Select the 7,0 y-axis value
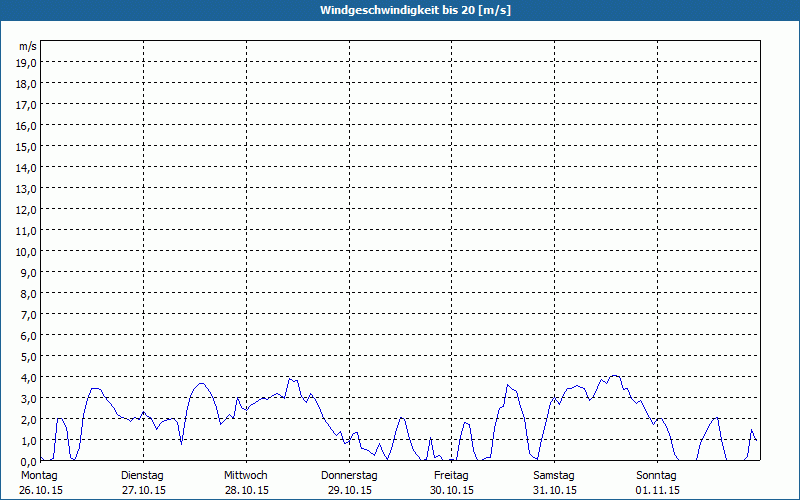 (29, 315)
